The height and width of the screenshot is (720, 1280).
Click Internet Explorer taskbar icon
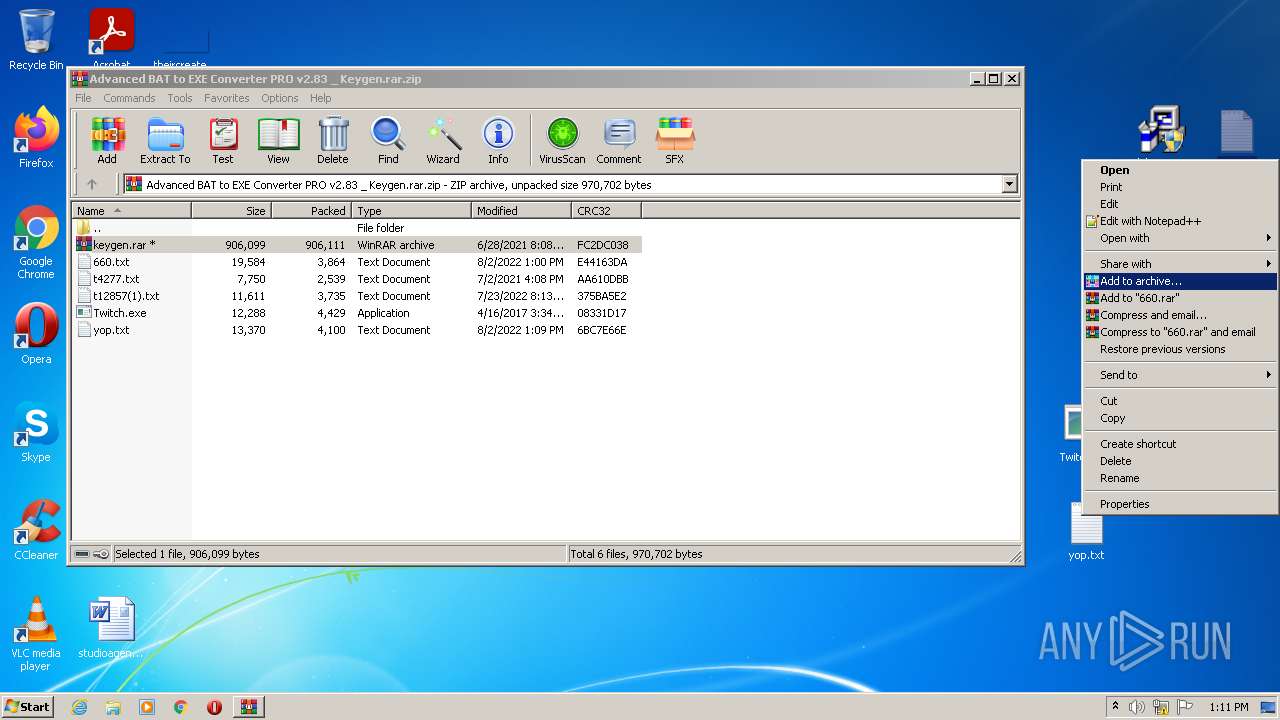(x=79, y=707)
